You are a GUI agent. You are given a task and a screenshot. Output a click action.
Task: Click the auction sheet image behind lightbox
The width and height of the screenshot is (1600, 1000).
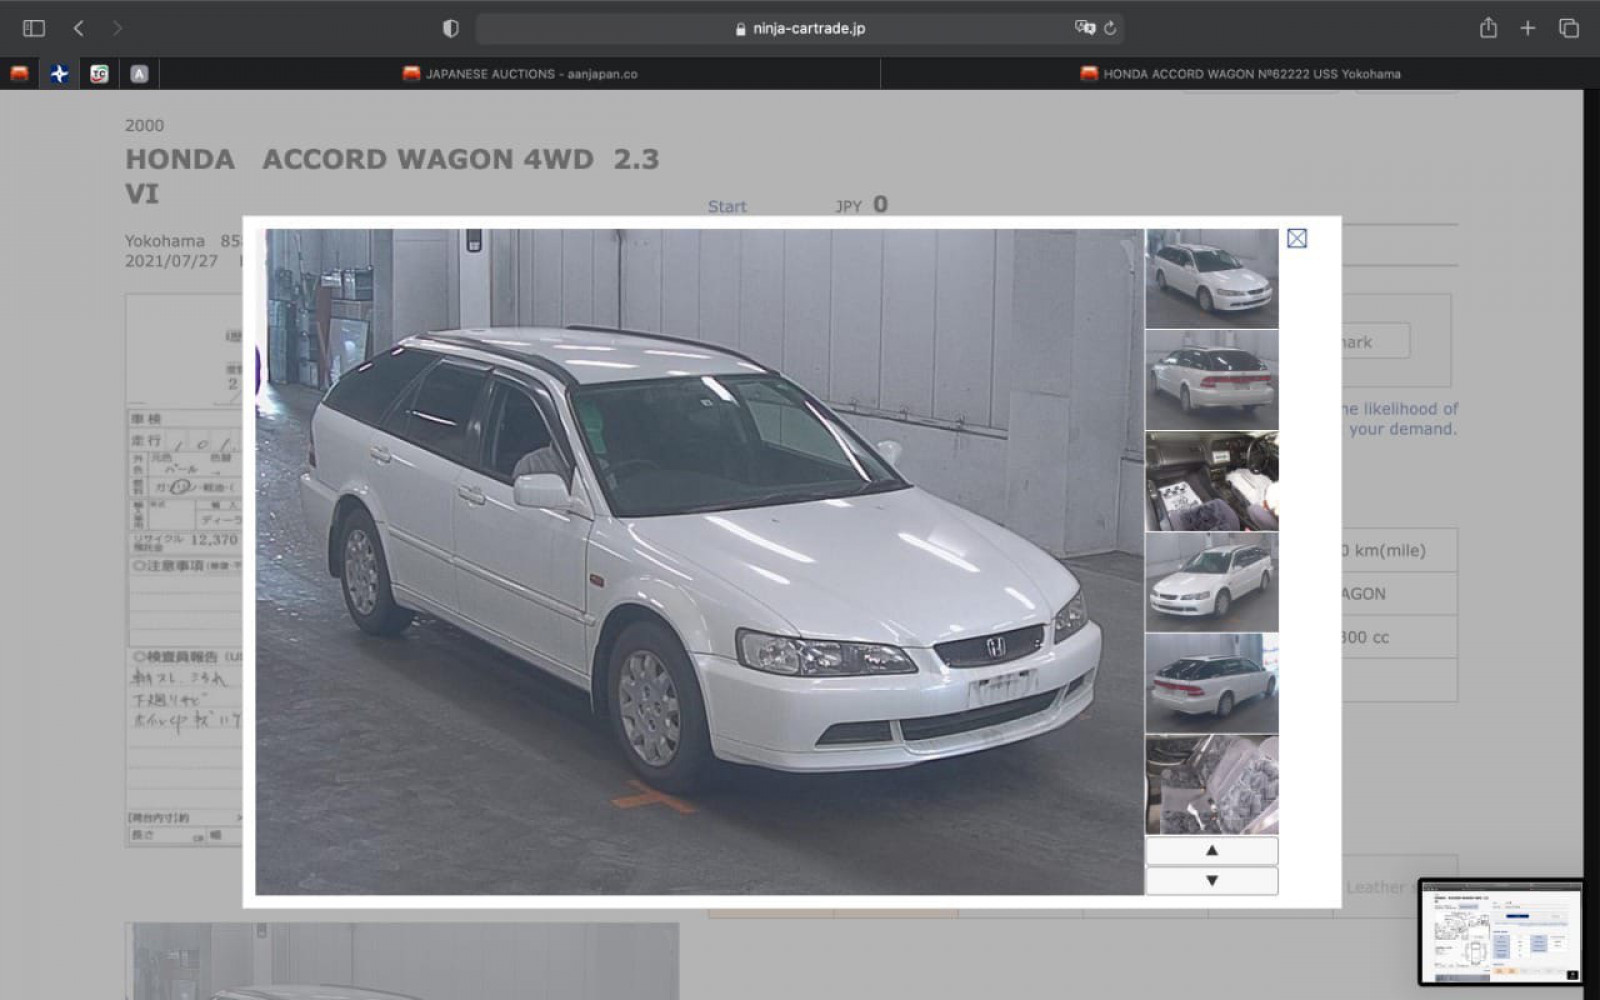(x=184, y=570)
